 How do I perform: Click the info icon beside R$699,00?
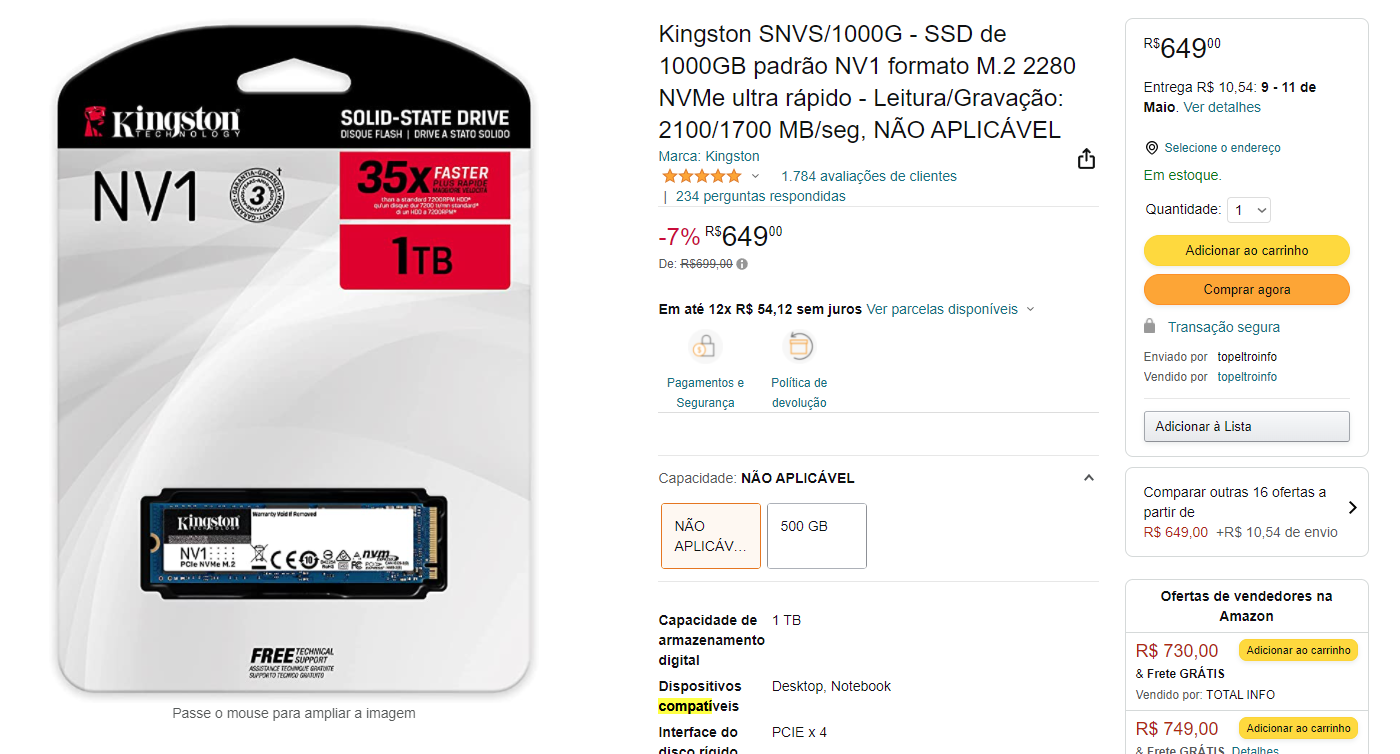[x=742, y=264]
